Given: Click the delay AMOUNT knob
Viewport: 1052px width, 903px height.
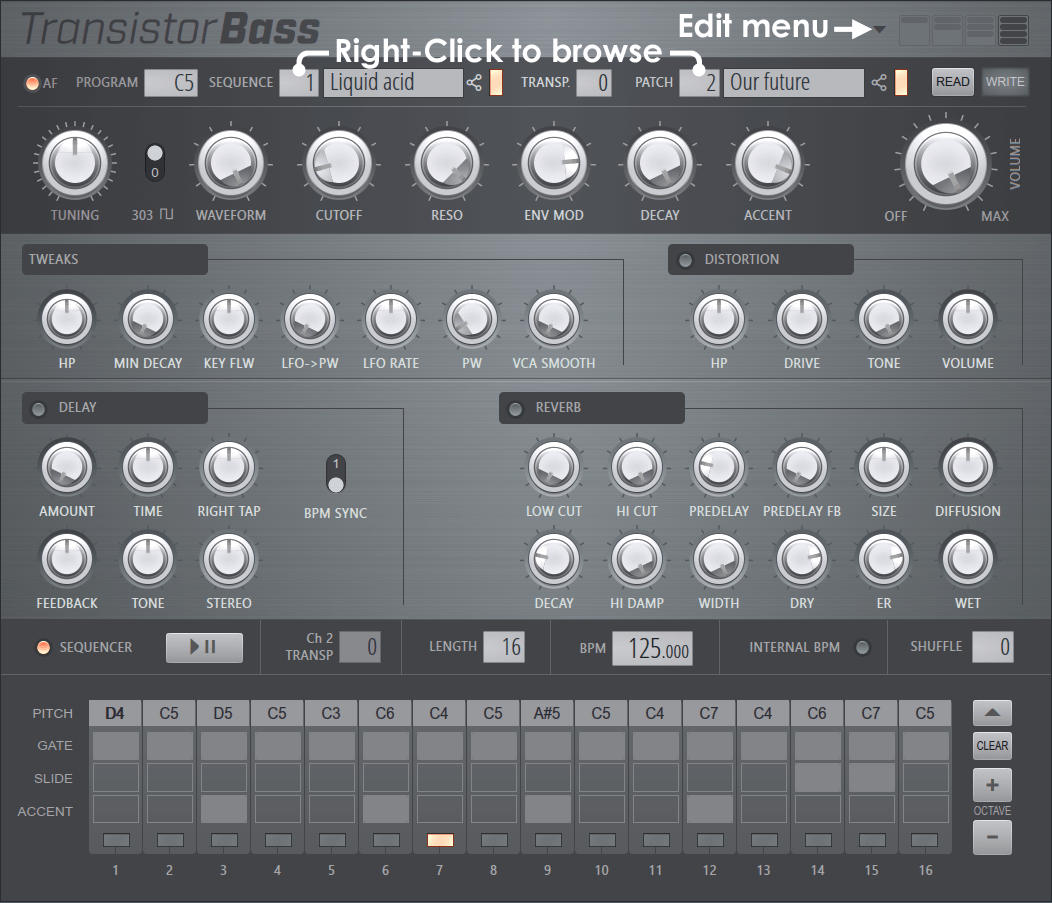Looking at the screenshot, I should pyautogui.click(x=67, y=467).
